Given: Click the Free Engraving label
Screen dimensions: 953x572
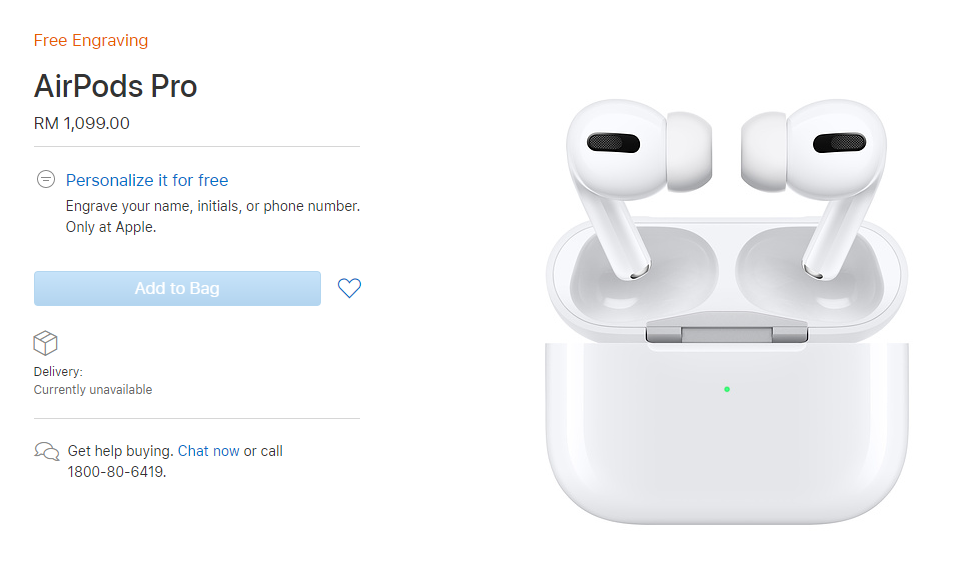Looking at the screenshot, I should (91, 41).
